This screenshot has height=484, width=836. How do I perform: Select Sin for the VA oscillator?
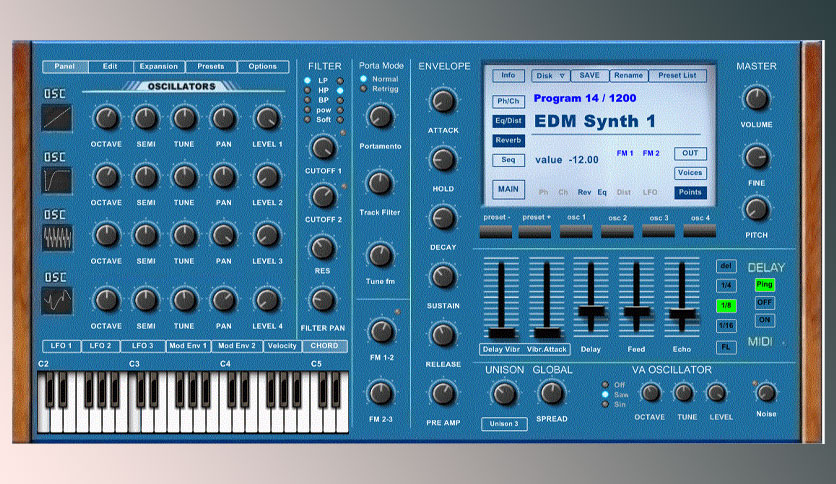tap(605, 405)
